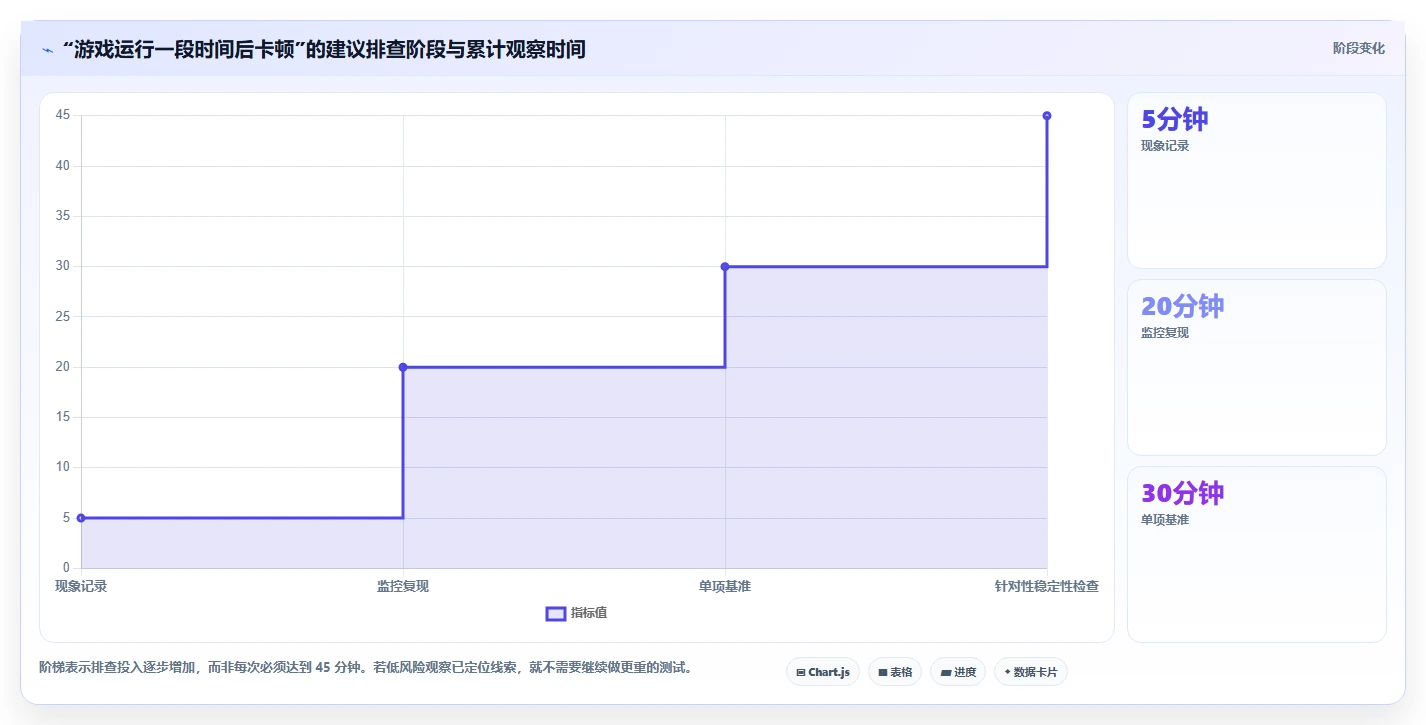
Task: Click the 指标值 legend label
Action: coord(589,613)
